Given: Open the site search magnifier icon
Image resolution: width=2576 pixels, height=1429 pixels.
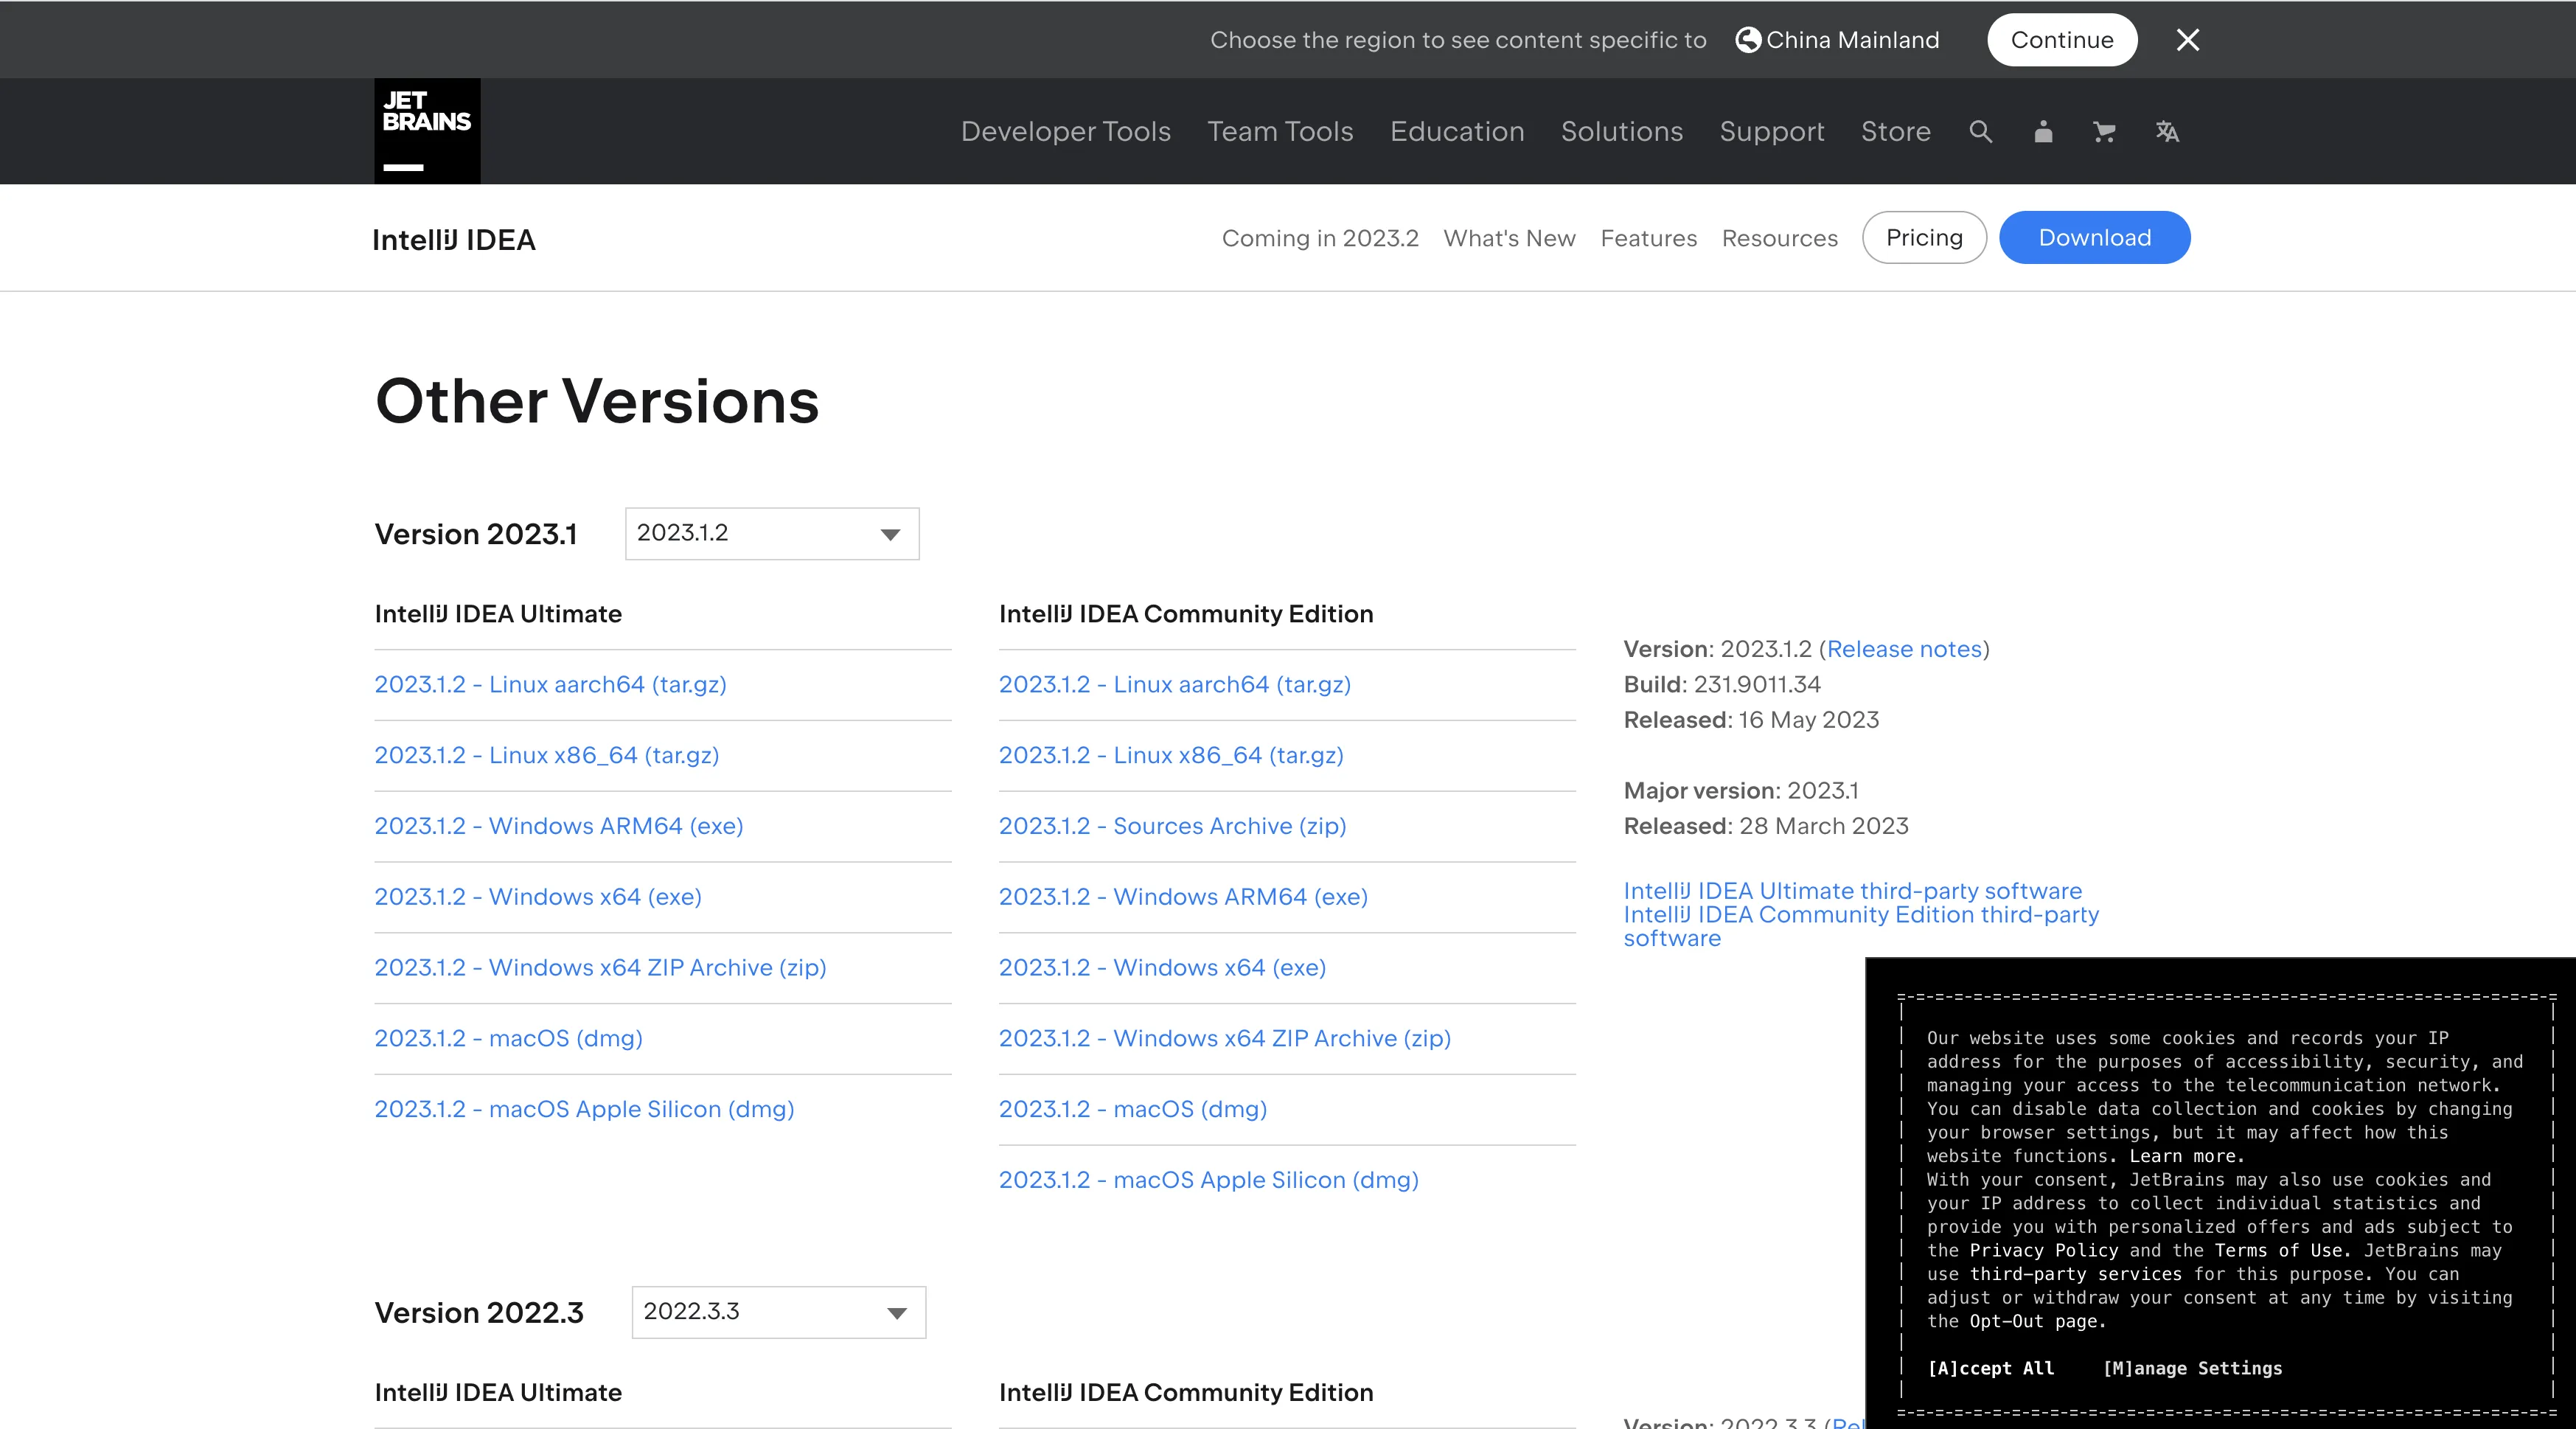Looking at the screenshot, I should (1980, 131).
